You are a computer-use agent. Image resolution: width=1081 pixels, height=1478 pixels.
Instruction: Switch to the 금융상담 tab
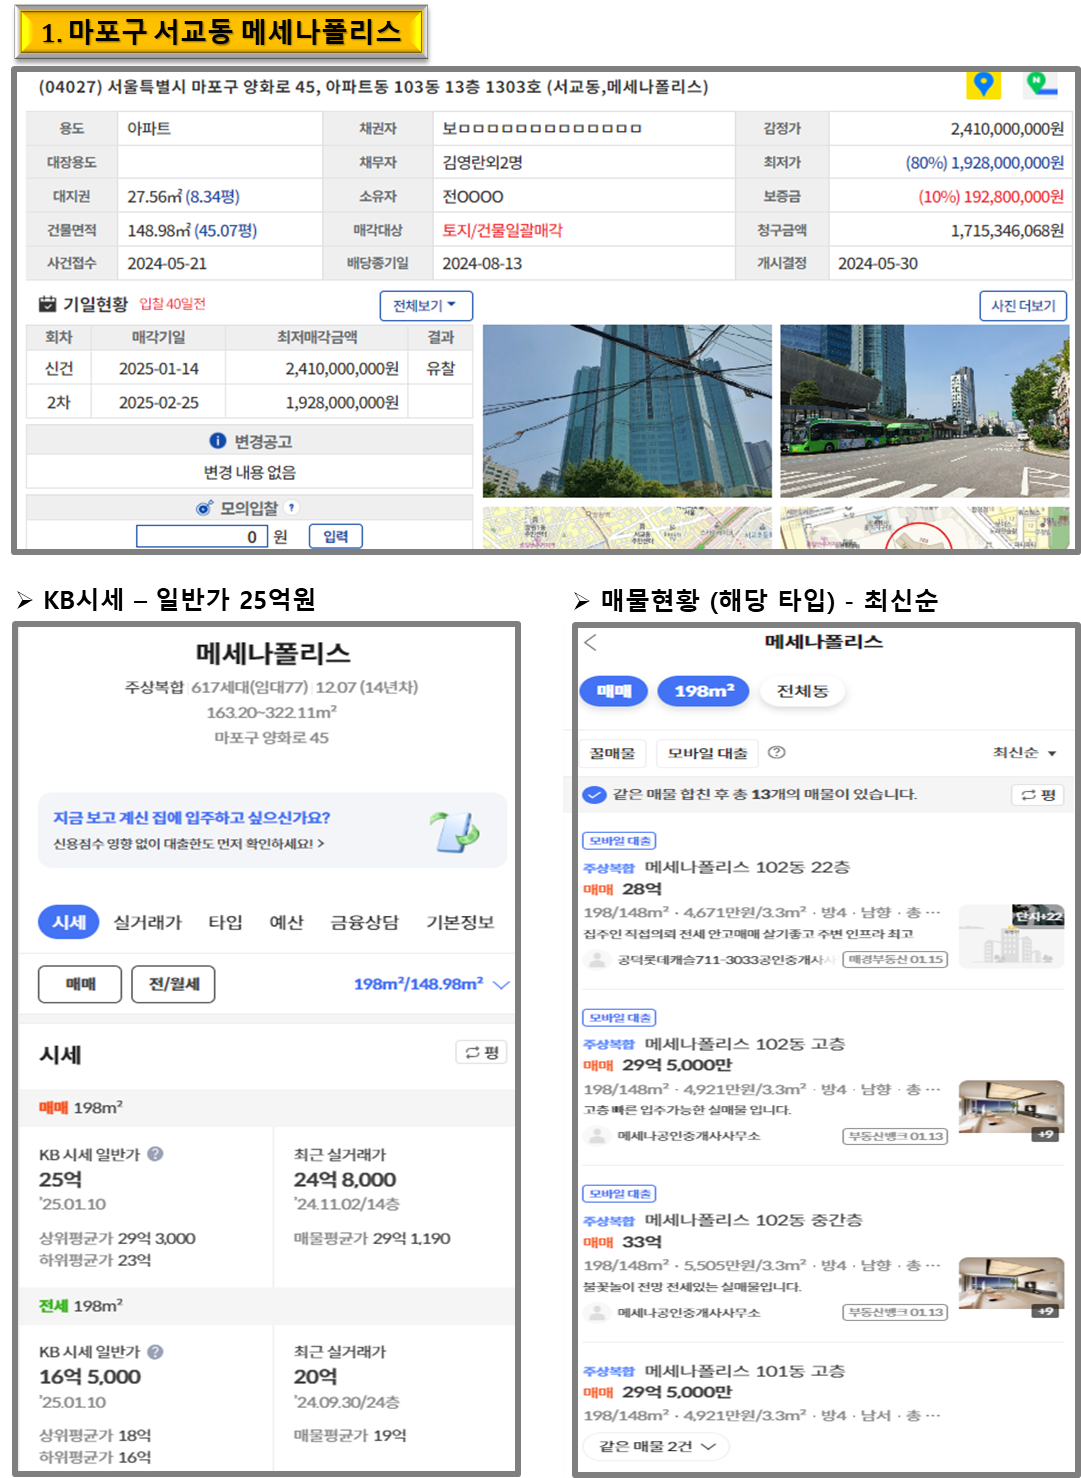coord(364,922)
